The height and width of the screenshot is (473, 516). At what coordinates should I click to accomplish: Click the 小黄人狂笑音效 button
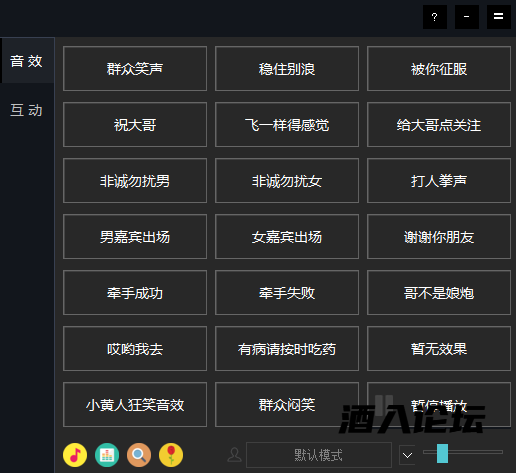point(135,405)
